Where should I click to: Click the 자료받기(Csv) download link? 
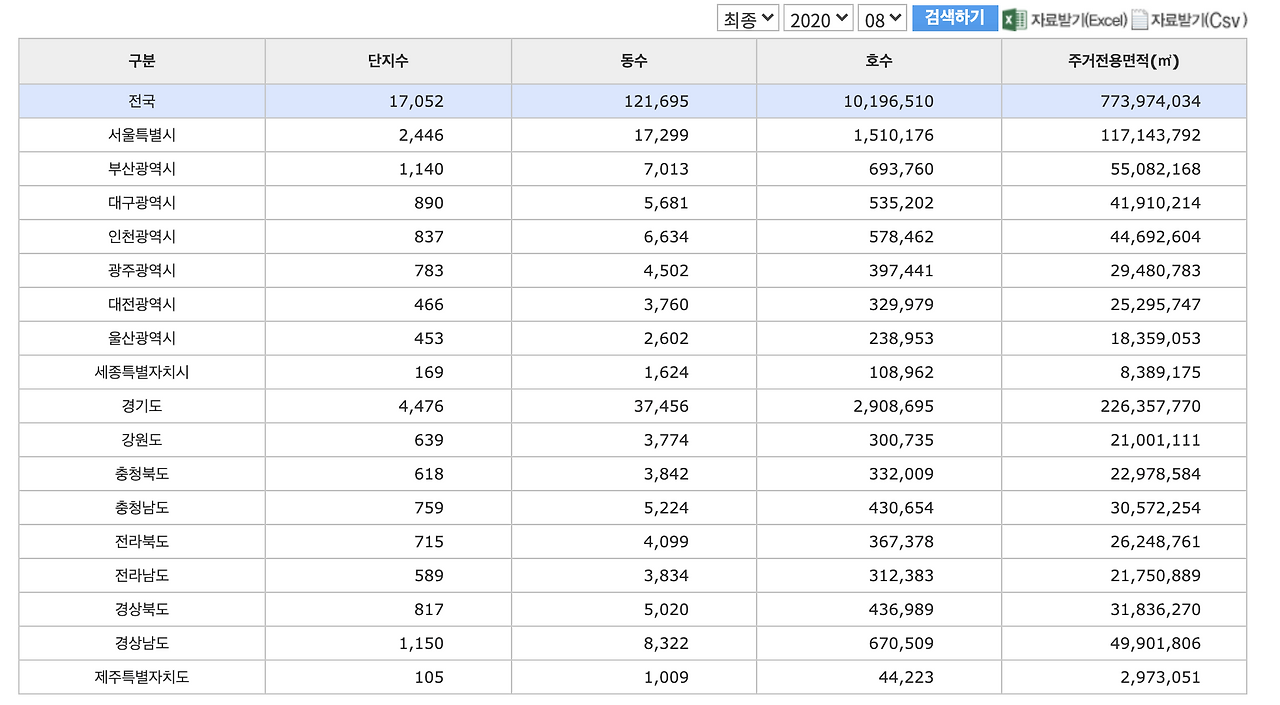coord(1197,18)
